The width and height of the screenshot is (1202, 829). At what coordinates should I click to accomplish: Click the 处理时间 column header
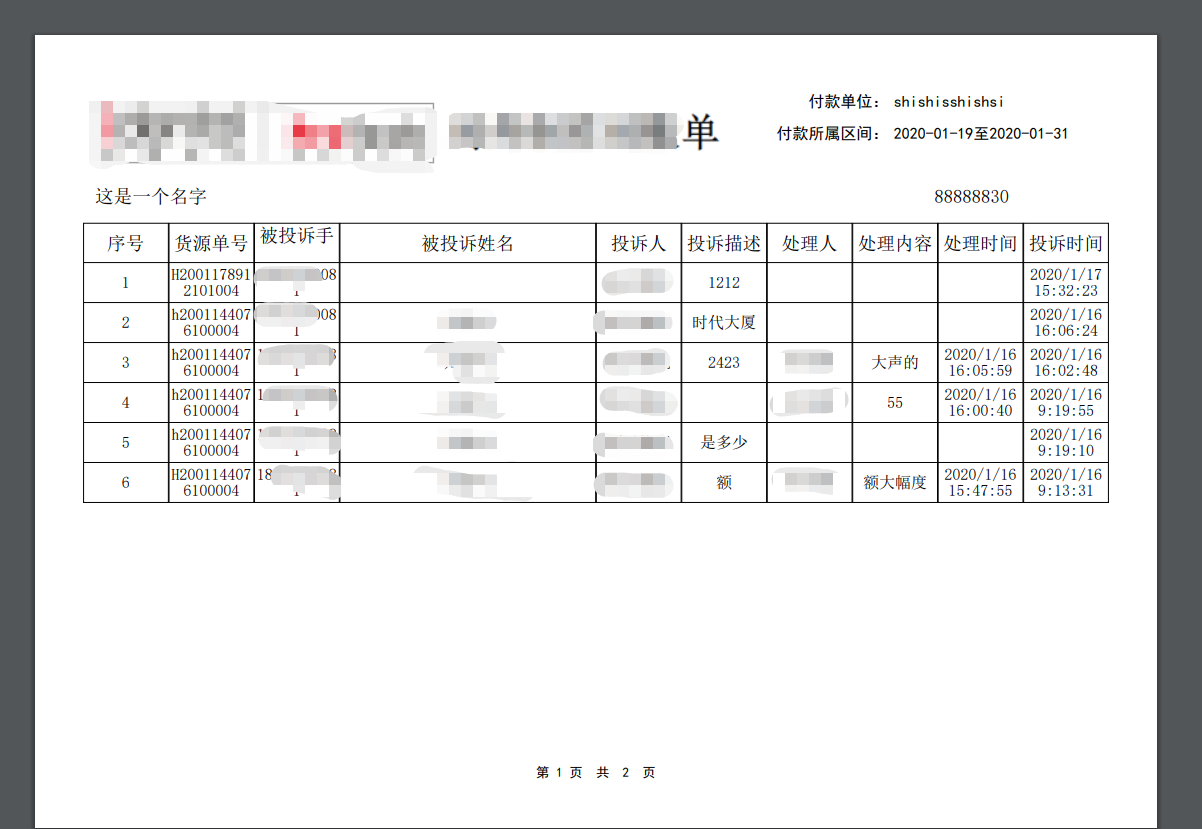point(980,243)
